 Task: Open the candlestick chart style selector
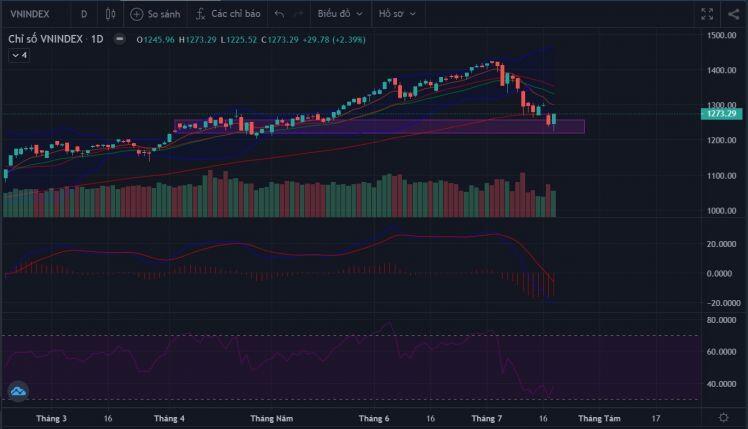point(110,14)
